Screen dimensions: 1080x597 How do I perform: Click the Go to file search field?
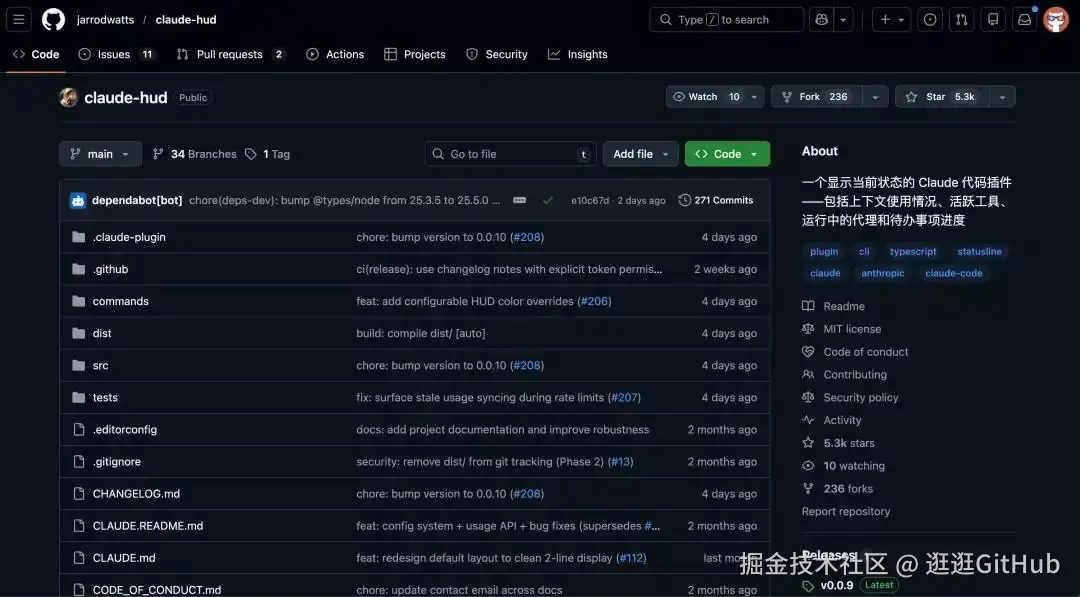[x=511, y=154]
